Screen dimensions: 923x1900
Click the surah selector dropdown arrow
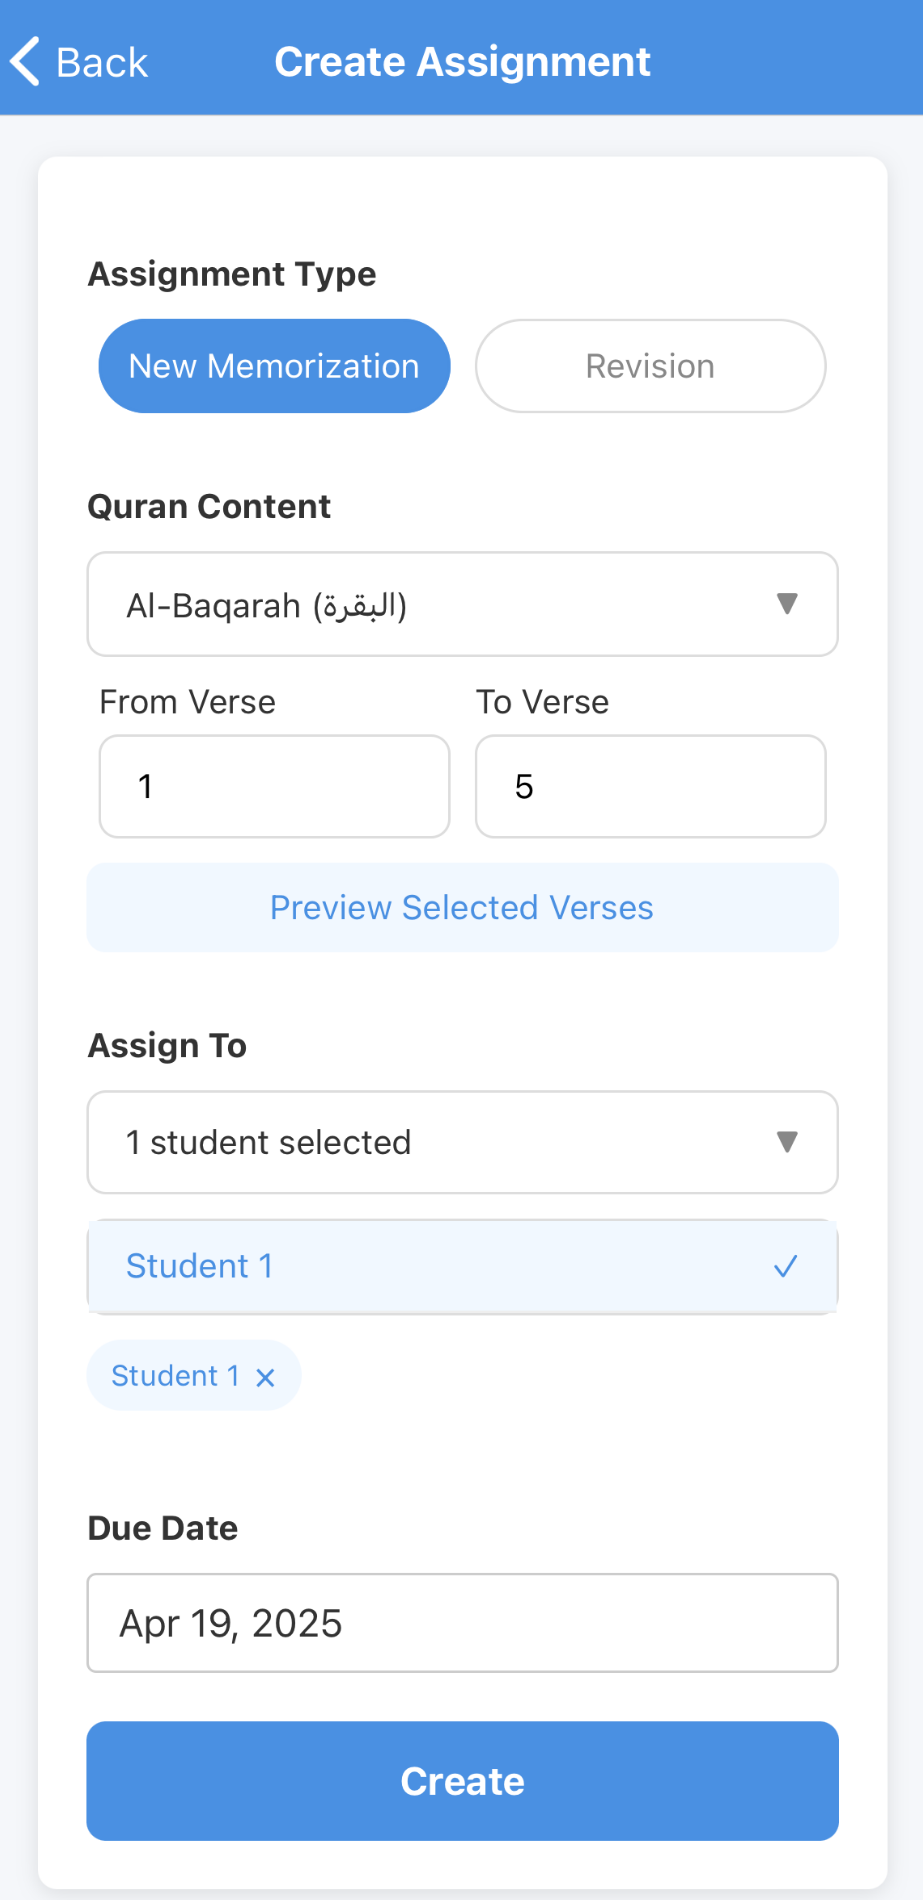788,604
